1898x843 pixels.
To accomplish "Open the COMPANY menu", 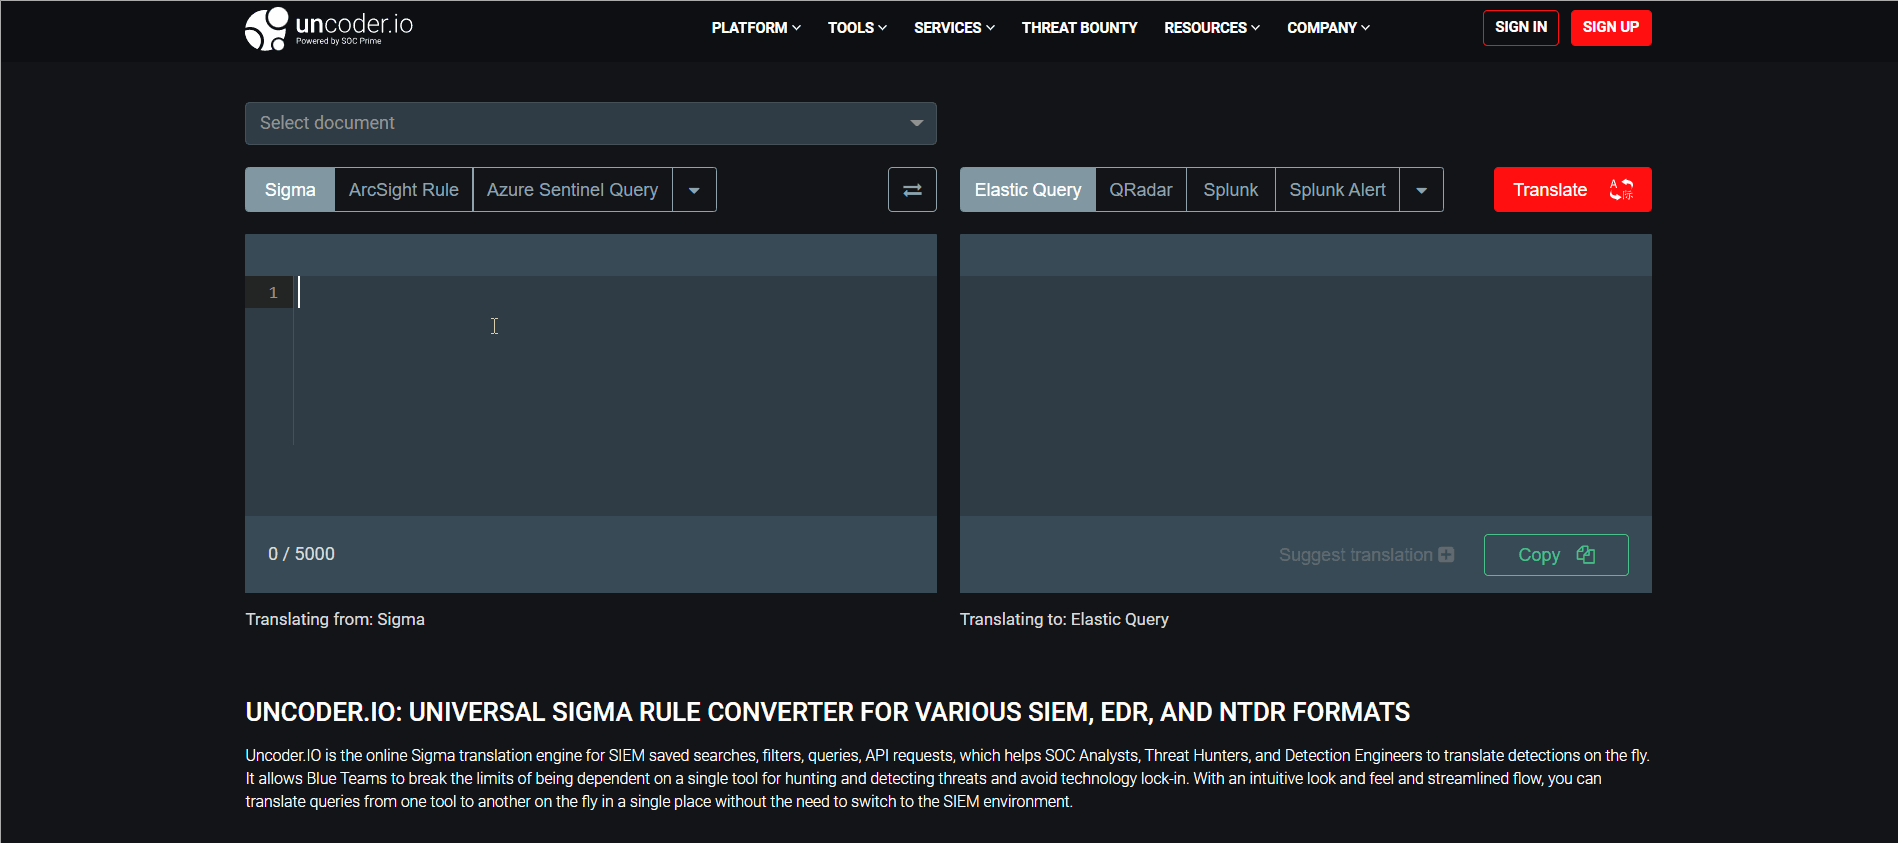I will pyautogui.click(x=1328, y=28).
